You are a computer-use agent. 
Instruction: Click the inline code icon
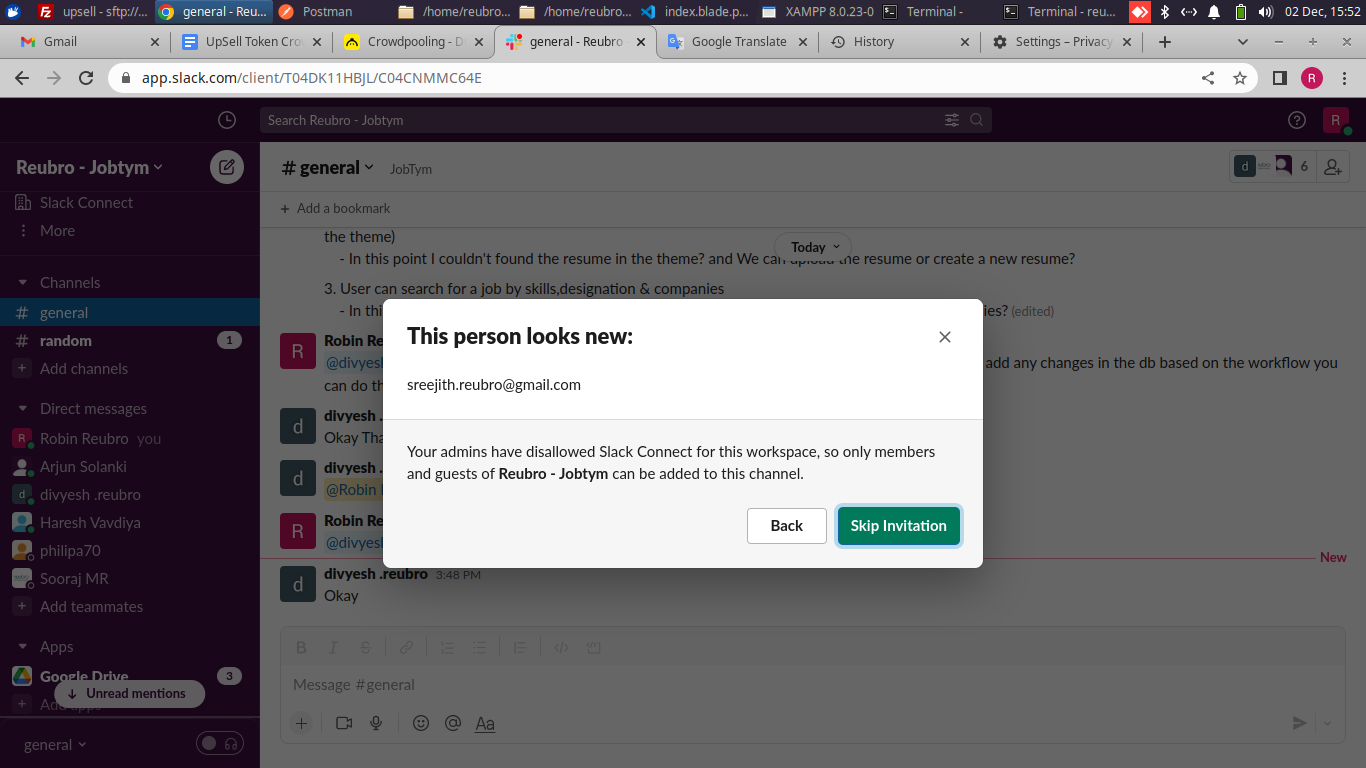coord(561,647)
